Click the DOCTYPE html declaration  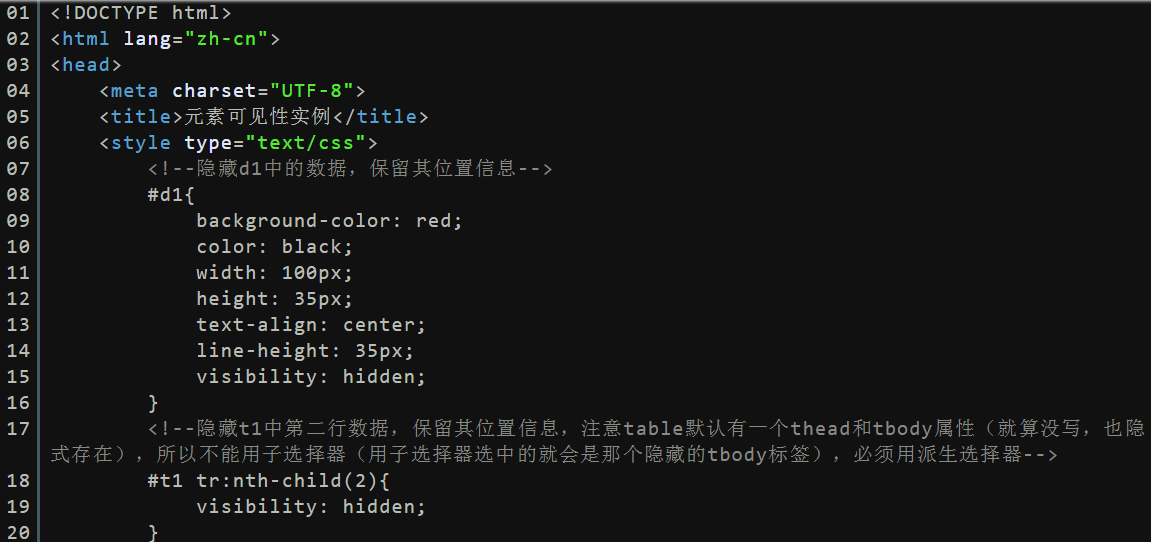coord(141,13)
